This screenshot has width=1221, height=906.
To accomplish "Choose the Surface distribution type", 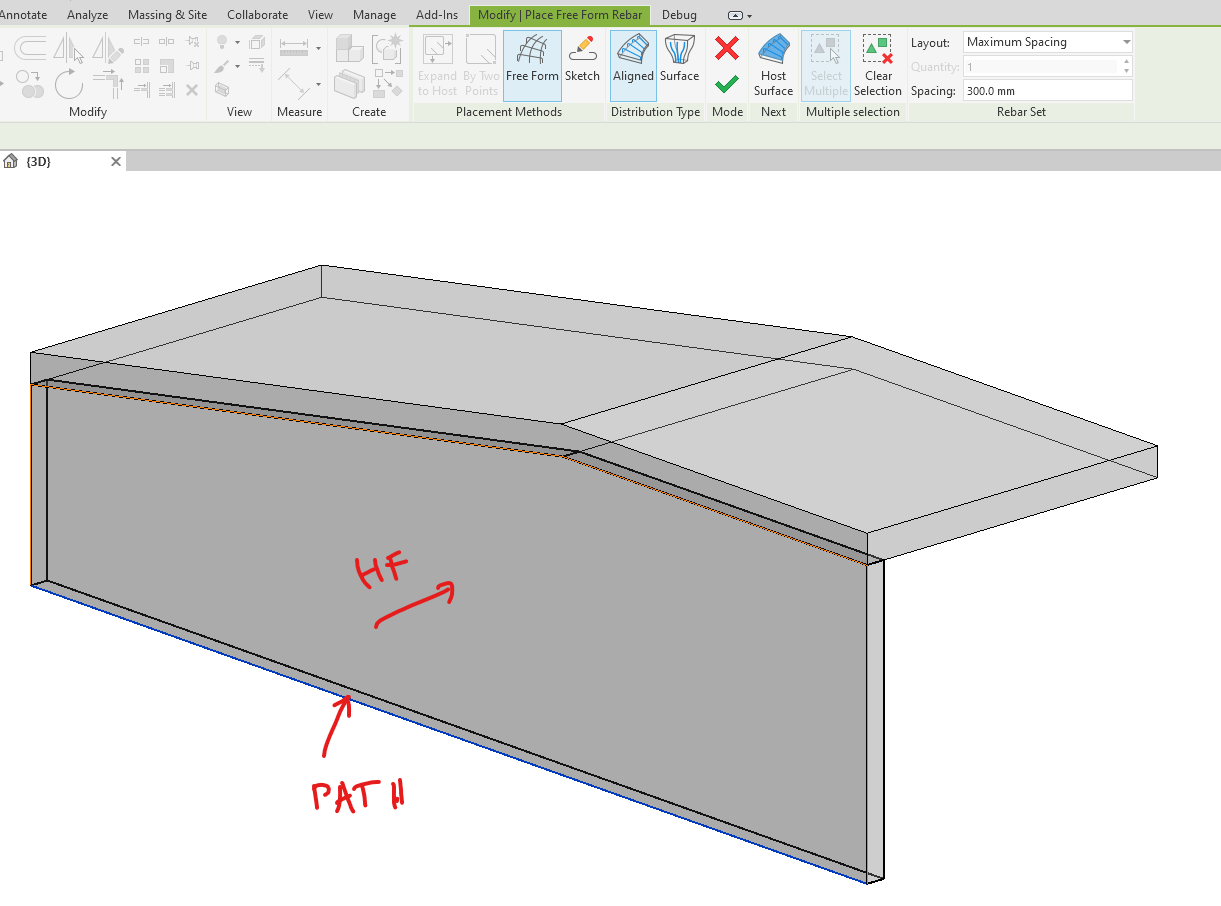I will tap(679, 65).
